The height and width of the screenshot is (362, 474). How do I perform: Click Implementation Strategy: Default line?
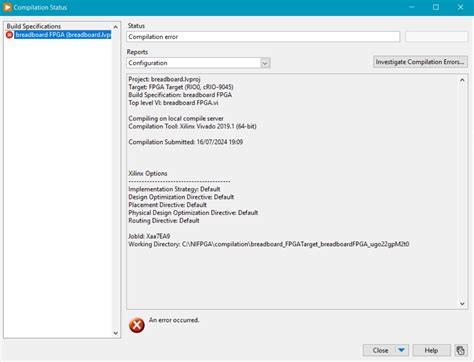[174, 189]
